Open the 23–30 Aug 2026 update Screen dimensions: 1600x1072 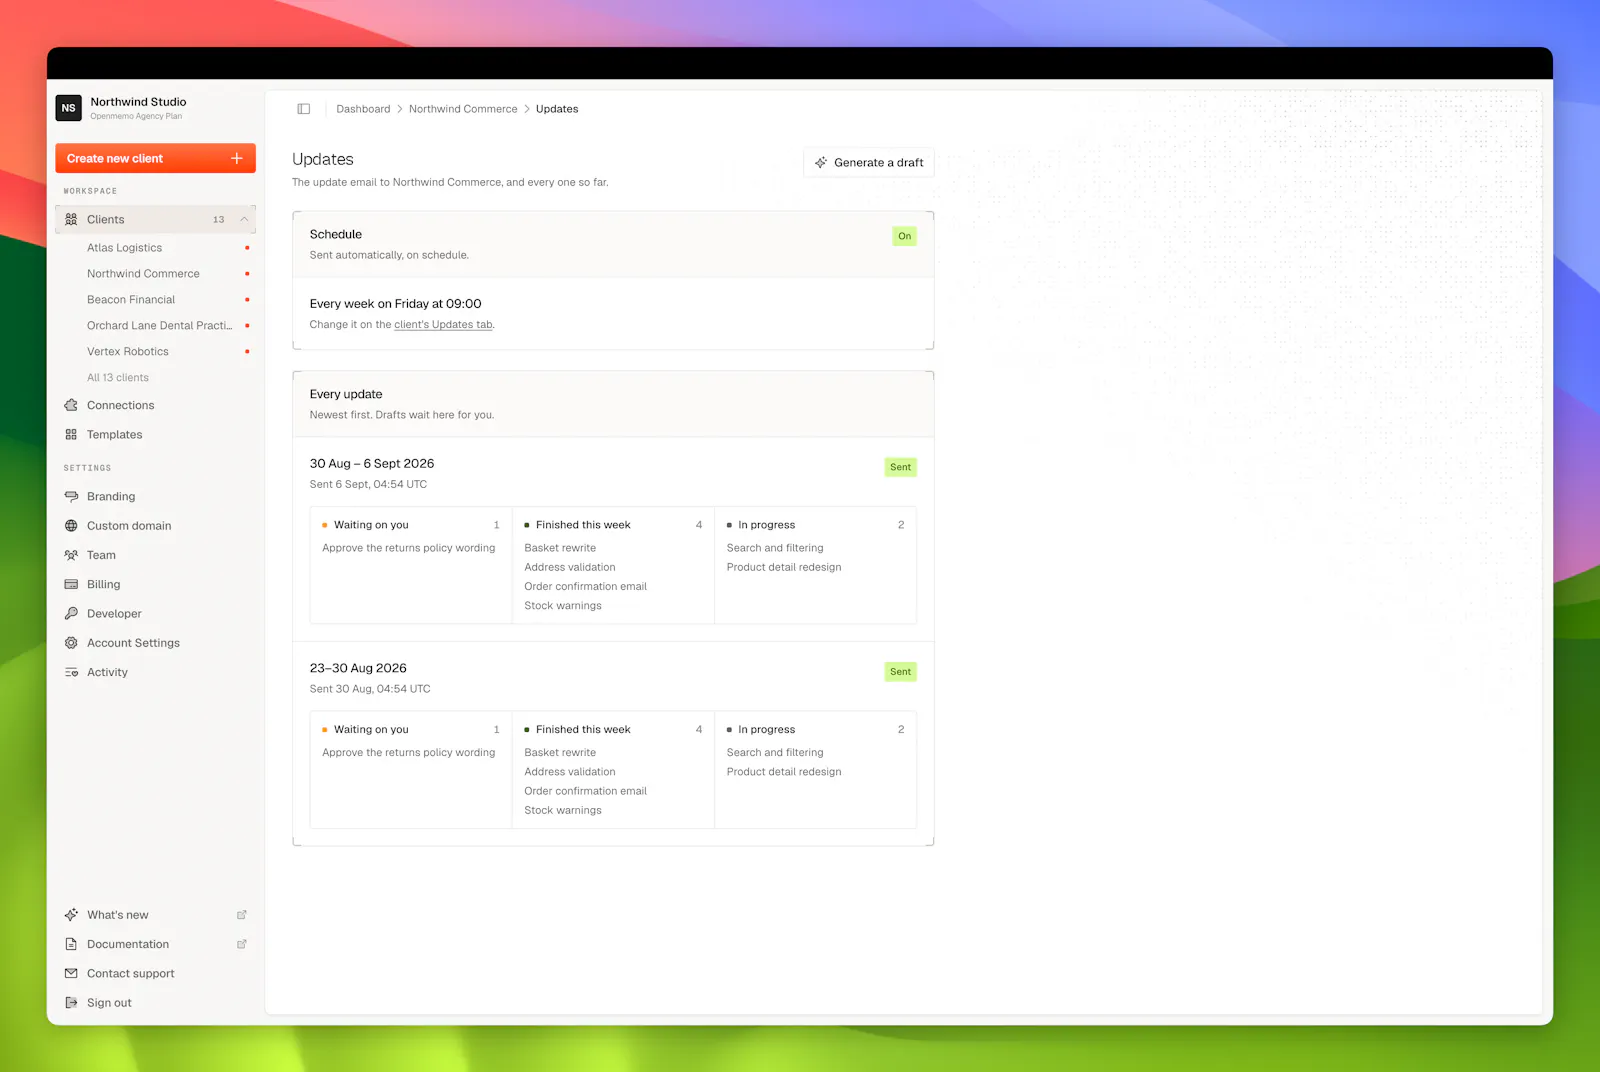[358, 669]
